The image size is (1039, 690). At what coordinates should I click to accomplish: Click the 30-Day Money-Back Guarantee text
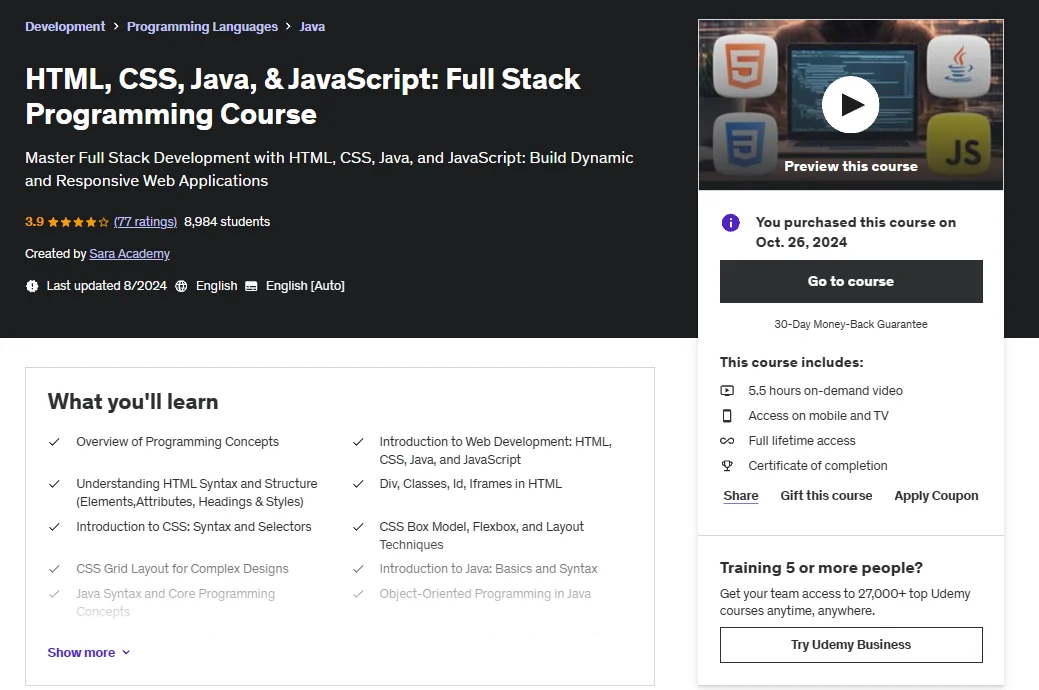point(851,324)
